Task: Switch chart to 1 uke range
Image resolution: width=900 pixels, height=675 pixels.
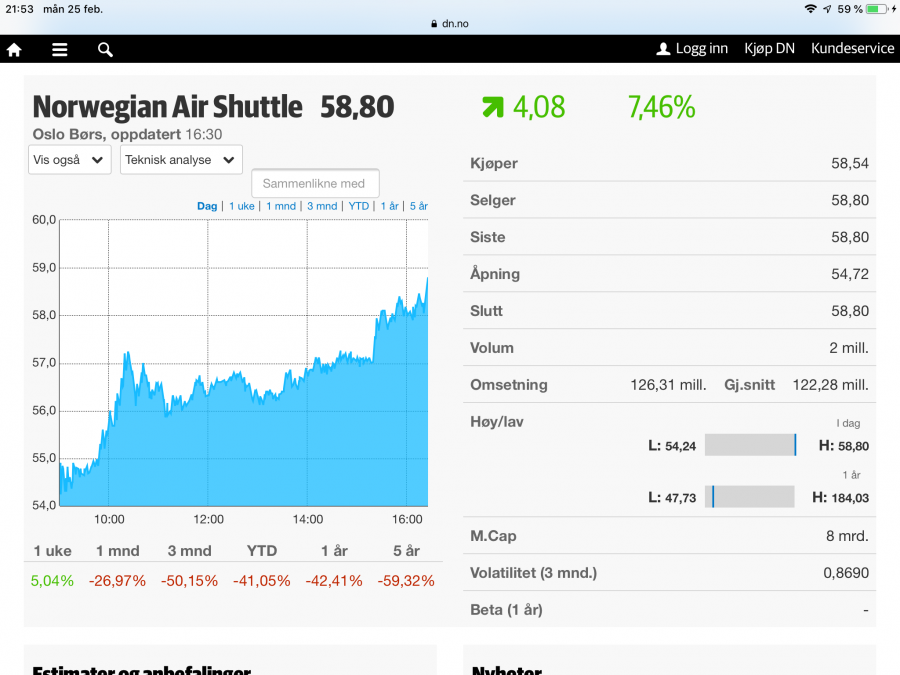Action: pos(242,206)
